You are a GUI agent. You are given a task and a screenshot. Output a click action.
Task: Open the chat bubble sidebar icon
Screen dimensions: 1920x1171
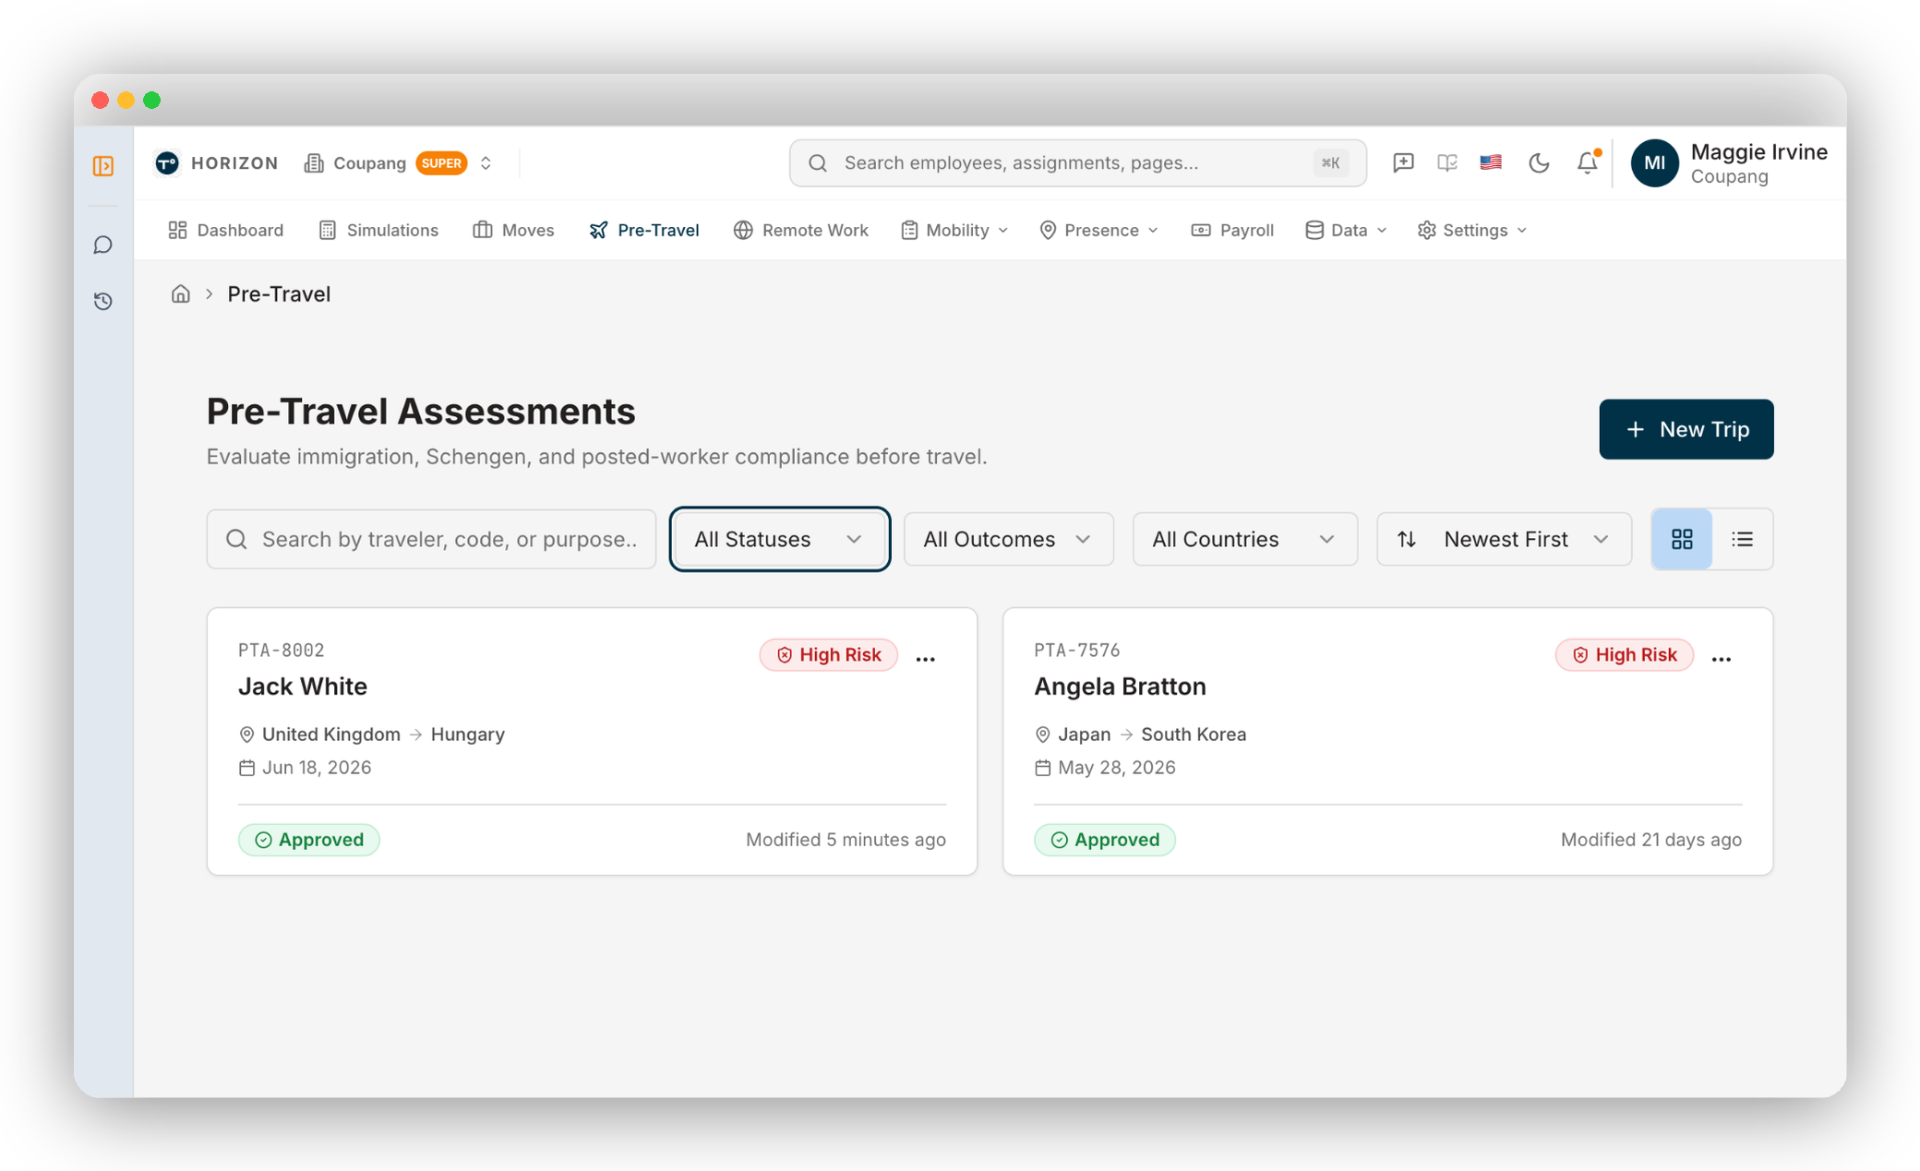[103, 245]
